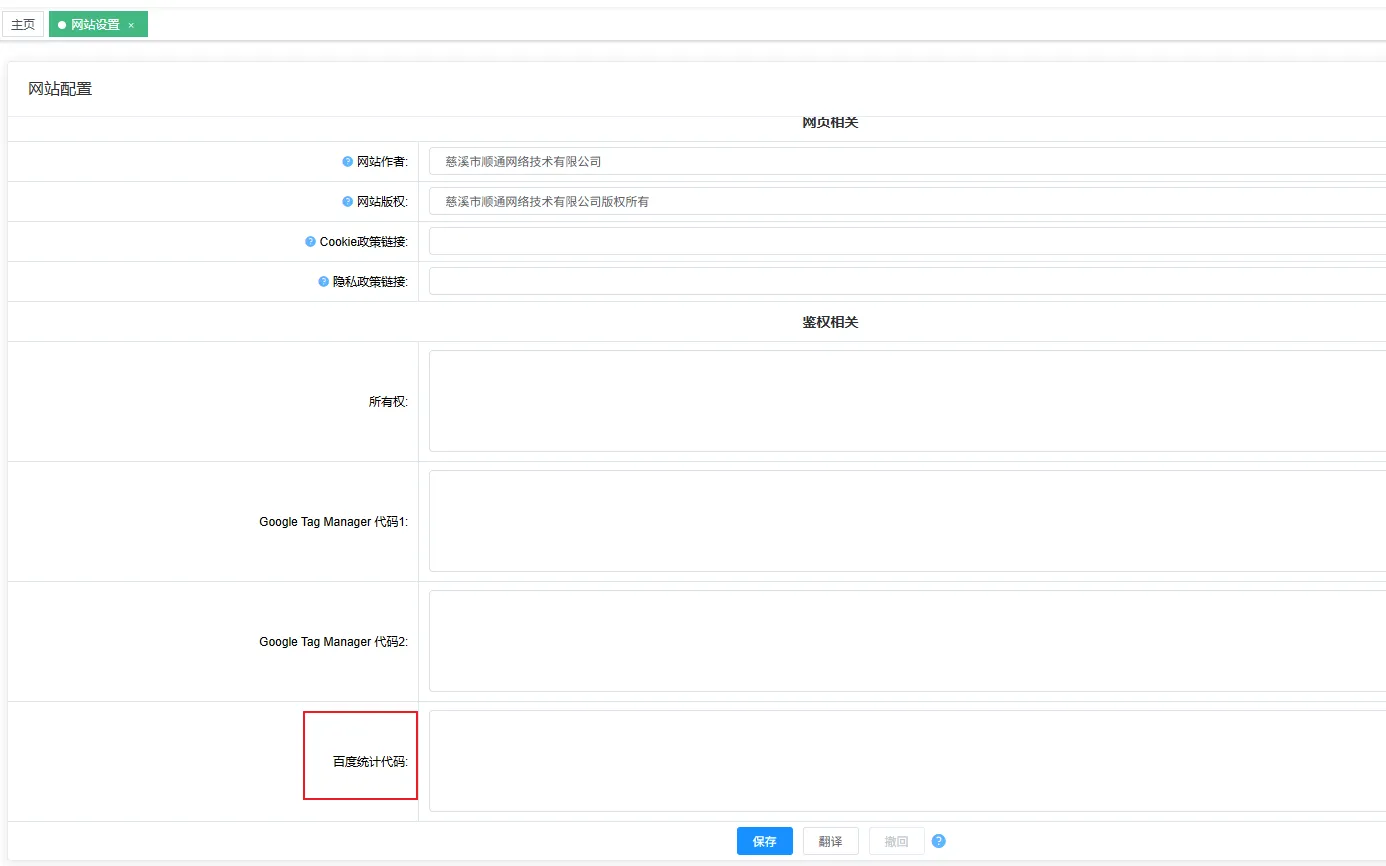Focus the 所有权 text area
Viewport: 1386px width, 866px height.
[x=906, y=401]
